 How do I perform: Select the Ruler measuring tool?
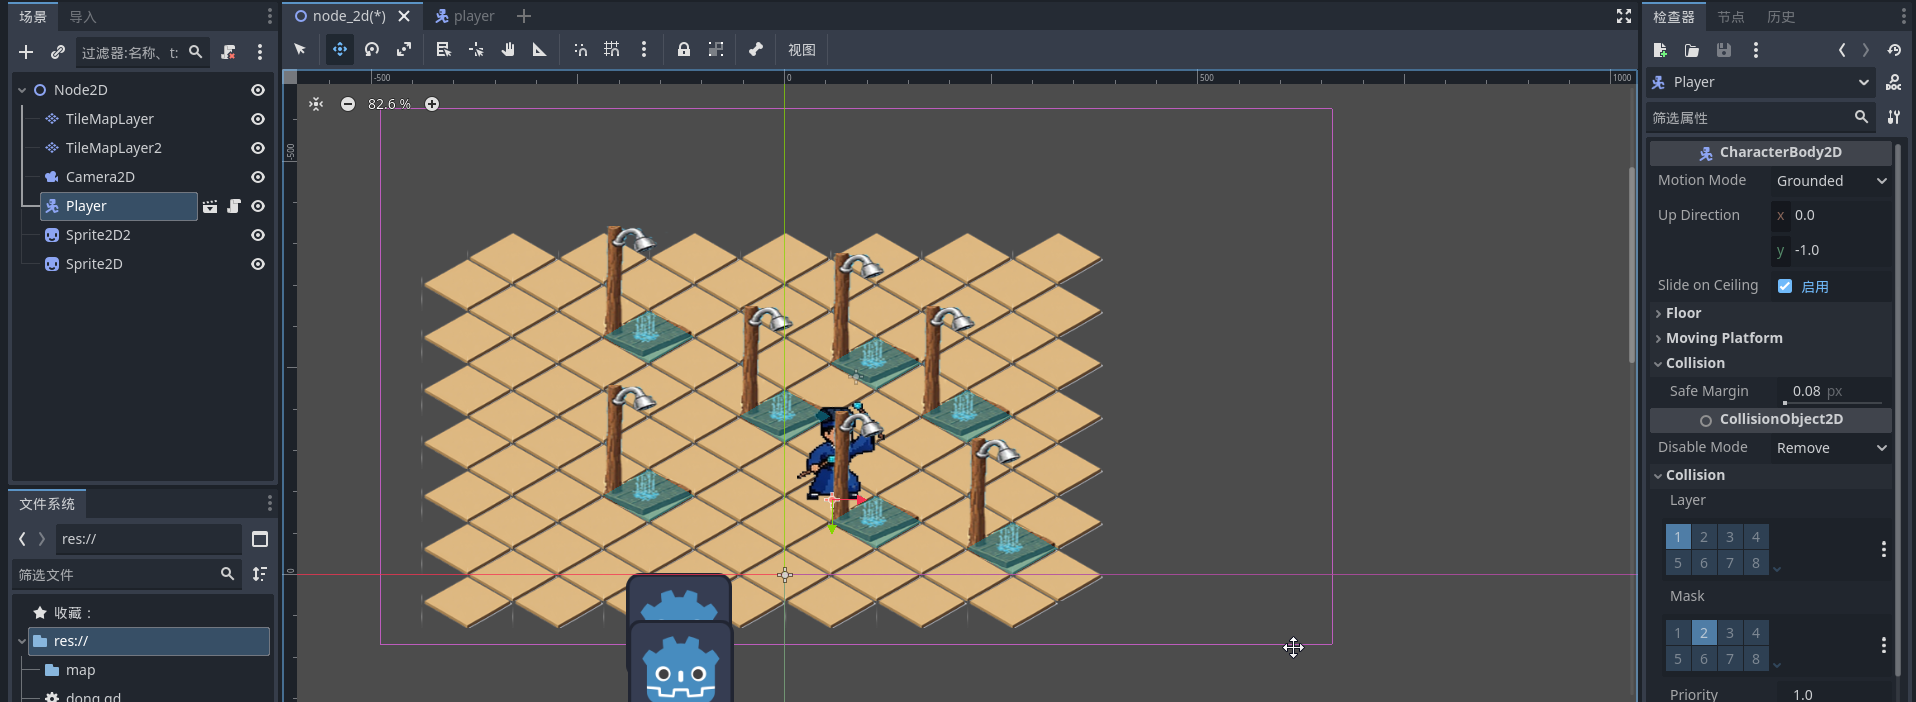pyautogui.click(x=540, y=49)
